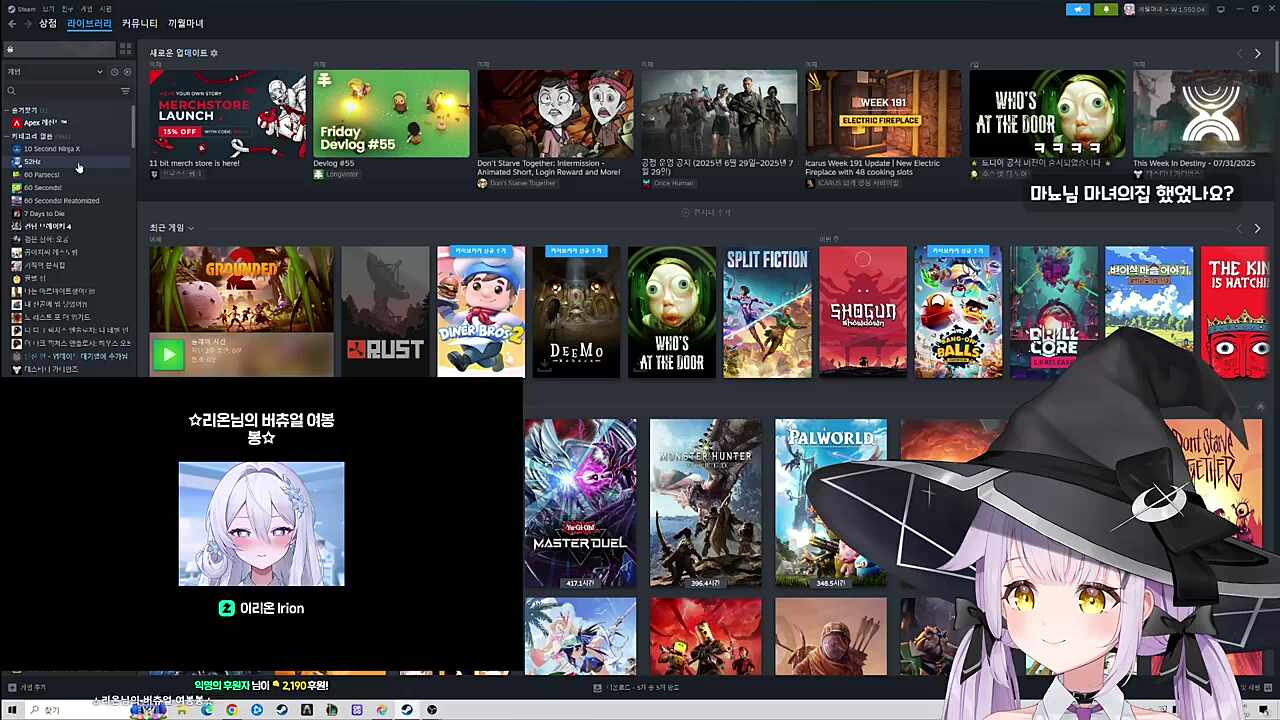Click the ready-to-play circle icon in sidebar
Viewport: 1280px width, 720px height.
coord(125,72)
